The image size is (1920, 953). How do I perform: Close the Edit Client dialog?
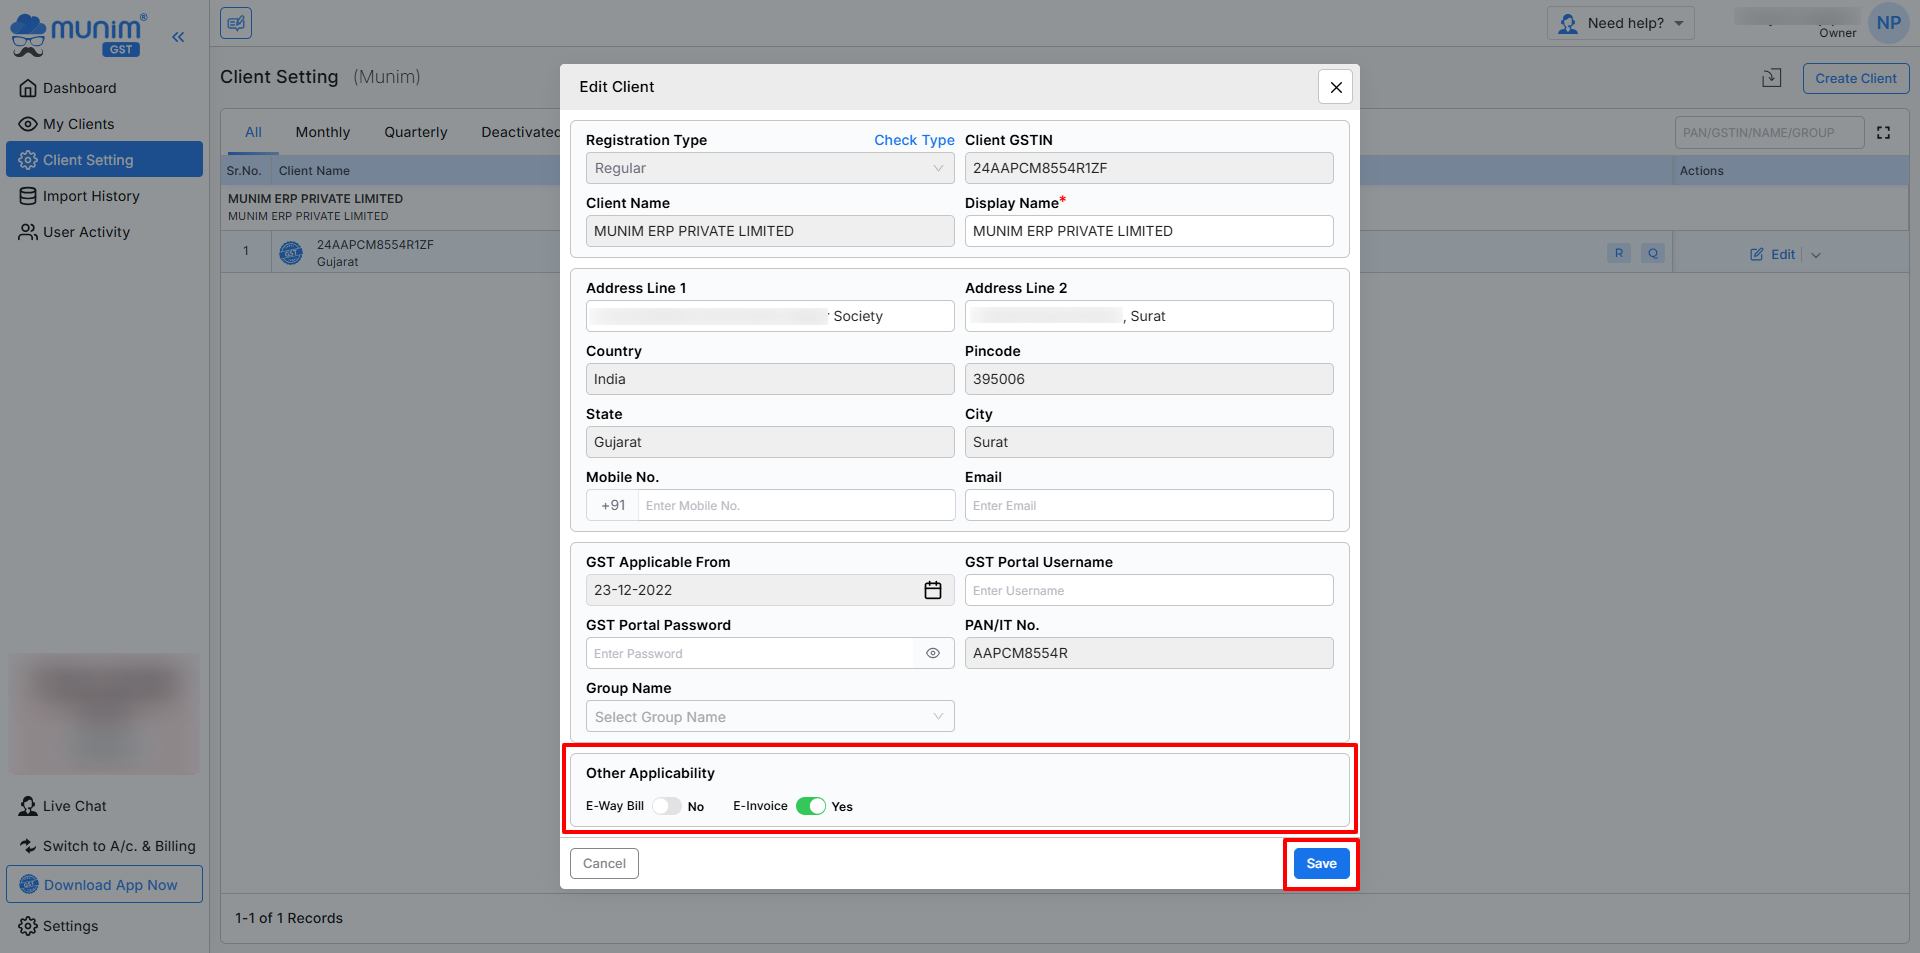(x=1335, y=87)
